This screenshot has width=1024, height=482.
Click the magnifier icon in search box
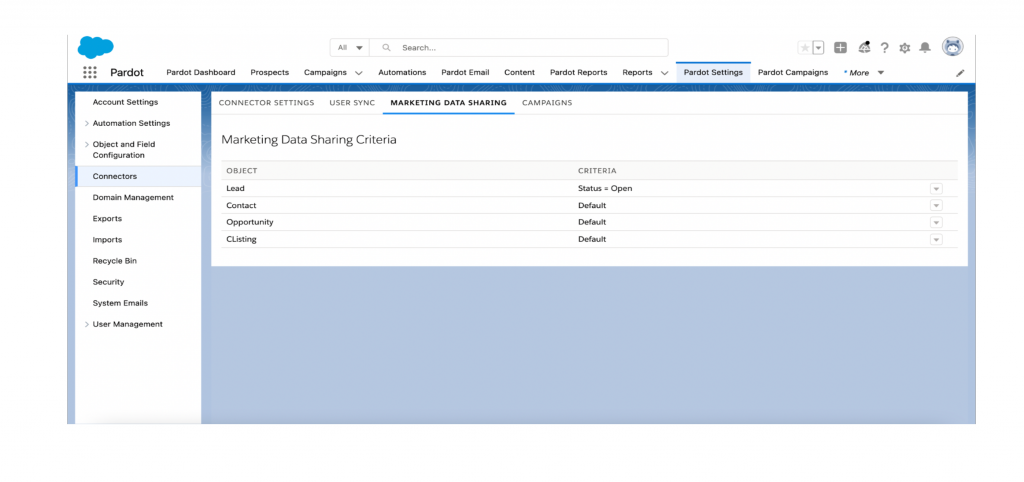point(387,48)
